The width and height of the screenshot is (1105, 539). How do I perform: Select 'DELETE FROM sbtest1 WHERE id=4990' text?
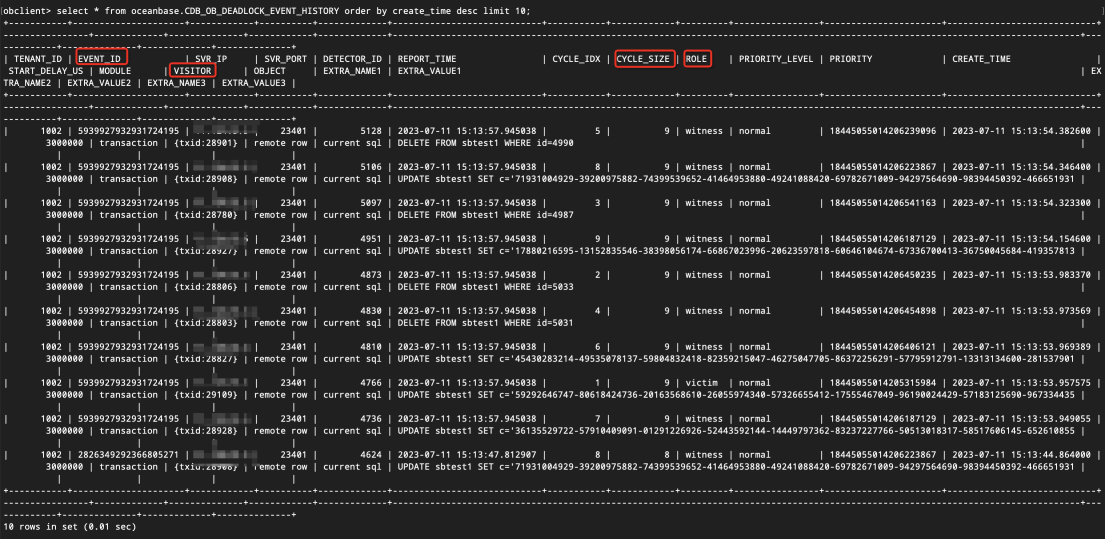point(473,143)
